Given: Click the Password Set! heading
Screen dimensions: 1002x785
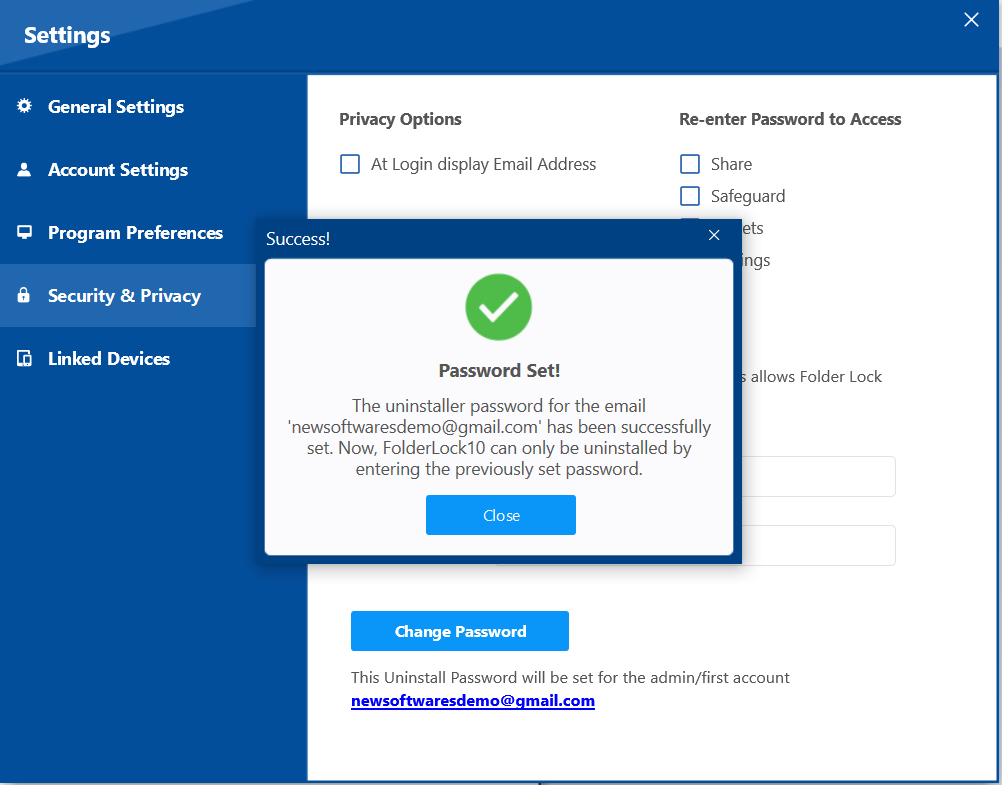Looking at the screenshot, I should (499, 371).
